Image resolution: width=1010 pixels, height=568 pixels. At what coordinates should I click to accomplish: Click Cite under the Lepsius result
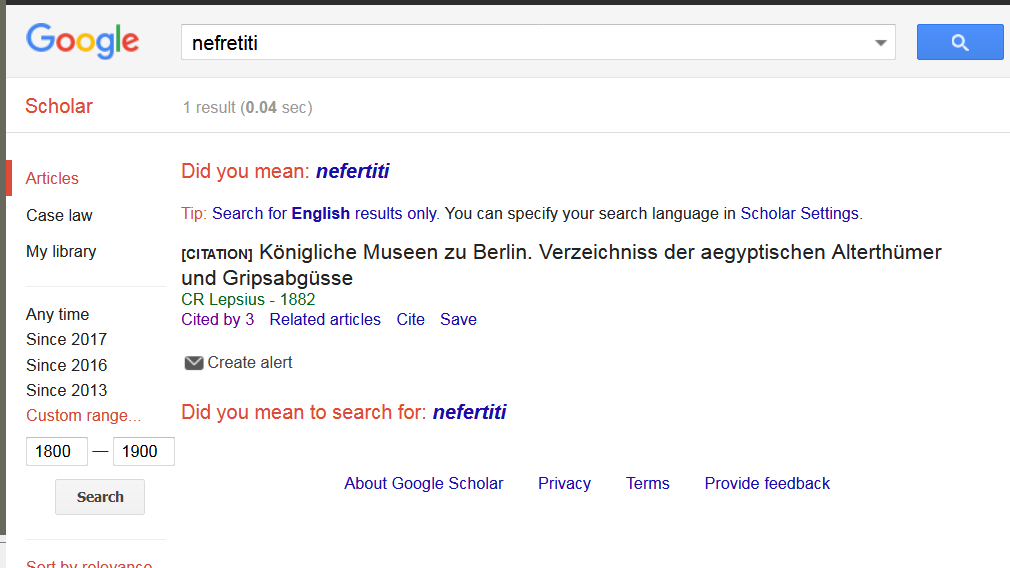[x=410, y=320]
